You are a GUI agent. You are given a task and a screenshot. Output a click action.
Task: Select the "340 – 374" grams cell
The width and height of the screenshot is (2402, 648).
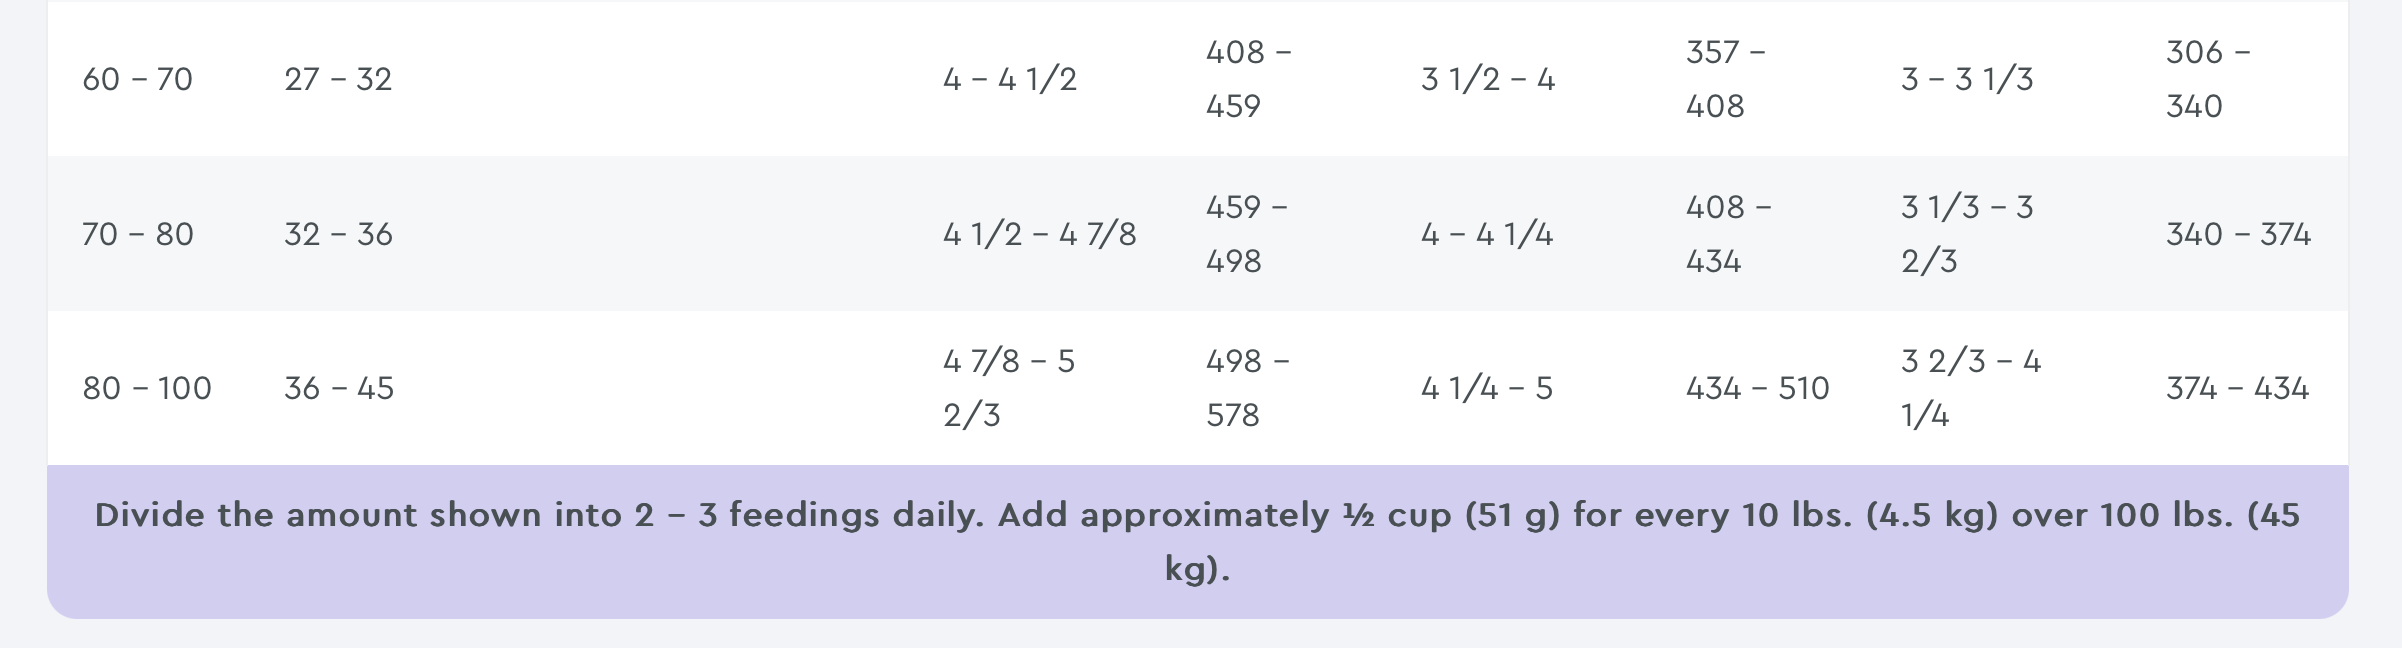coord(2238,234)
